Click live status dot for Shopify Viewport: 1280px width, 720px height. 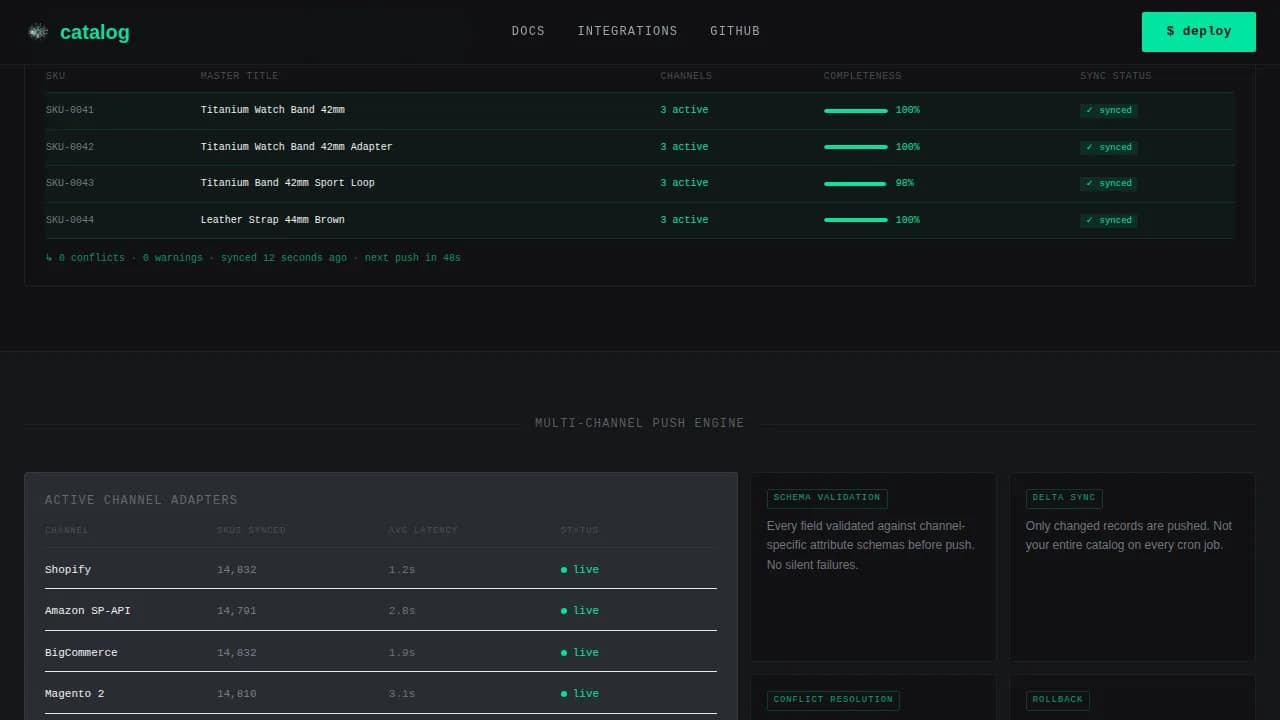pyautogui.click(x=564, y=570)
